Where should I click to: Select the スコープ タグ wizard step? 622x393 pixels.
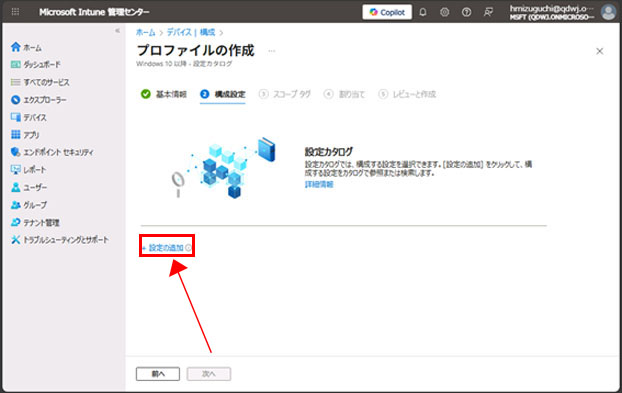285,94
